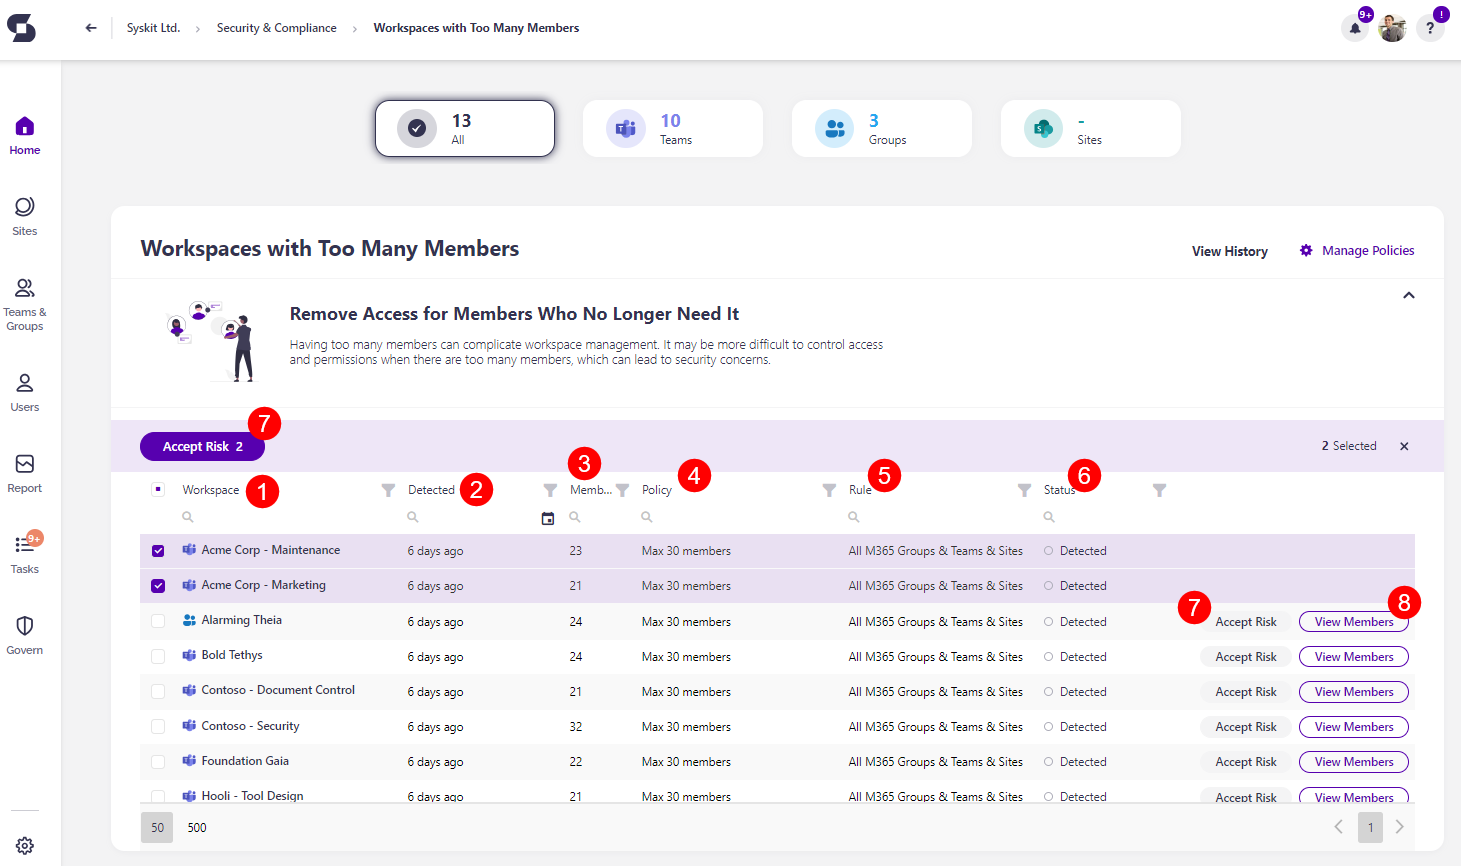
Task: Set page size to 500
Action: click(197, 828)
